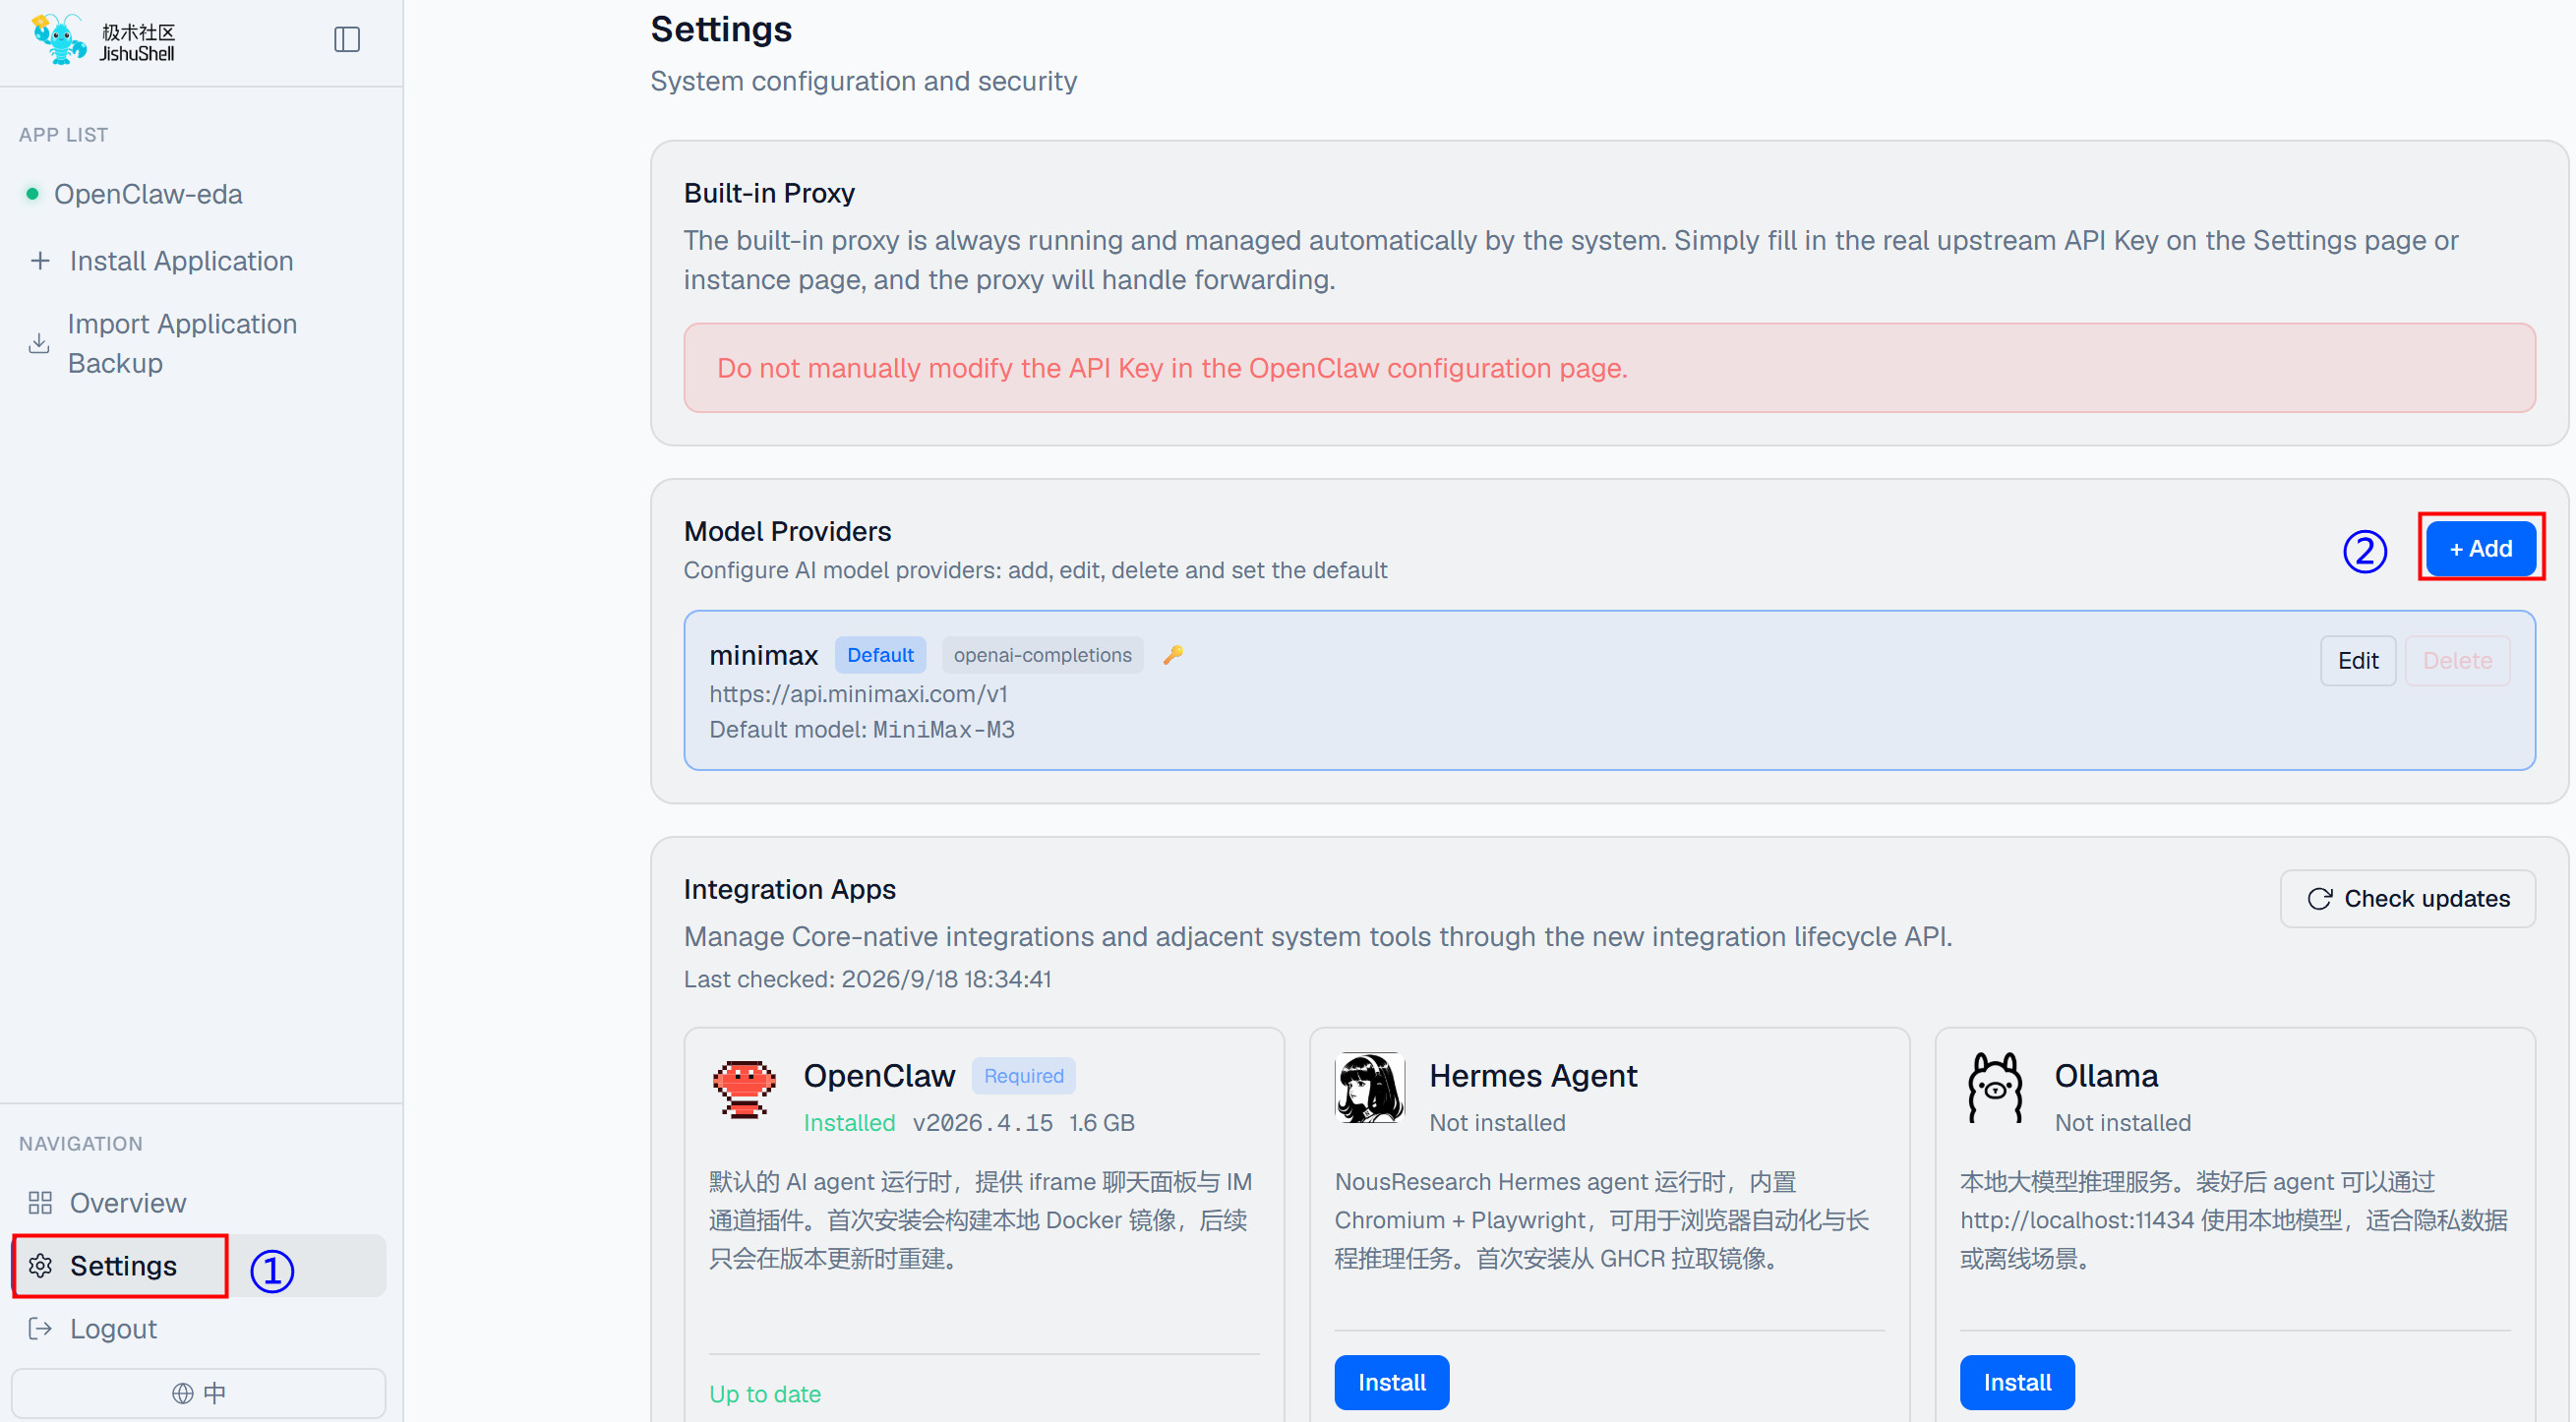Click the OpenClaw red crab icon
2576x1422 pixels.
(744, 1089)
